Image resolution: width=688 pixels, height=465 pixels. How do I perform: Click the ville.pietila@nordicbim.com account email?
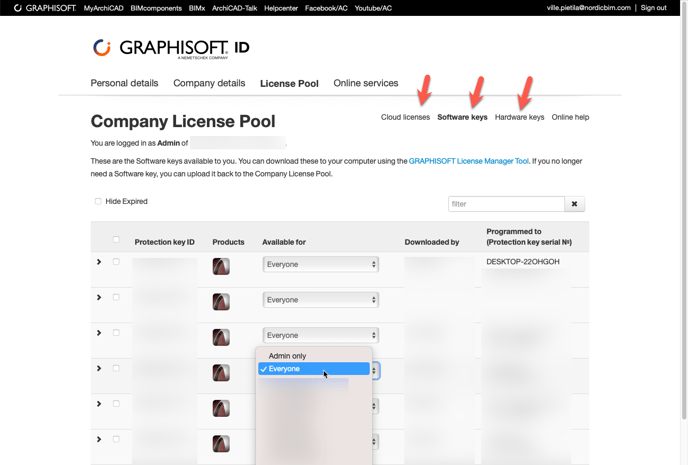pos(588,8)
